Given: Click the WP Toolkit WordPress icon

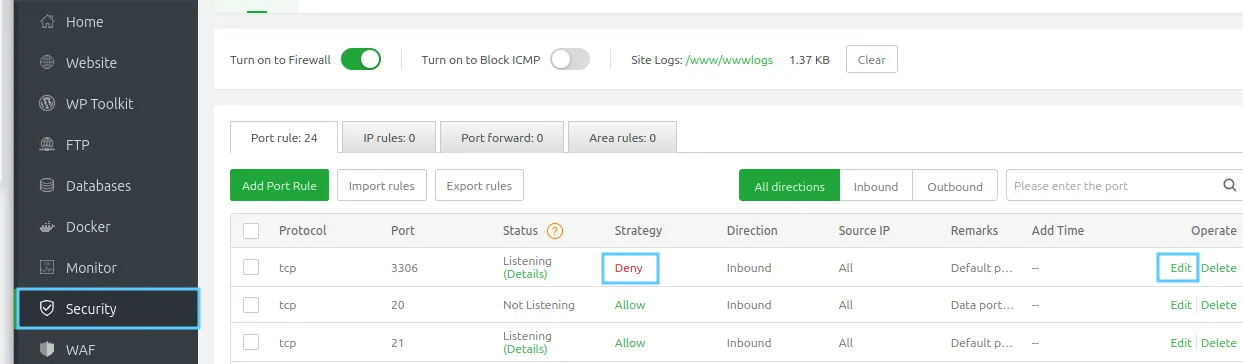Looking at the screenshot, I should coord(46,104).
